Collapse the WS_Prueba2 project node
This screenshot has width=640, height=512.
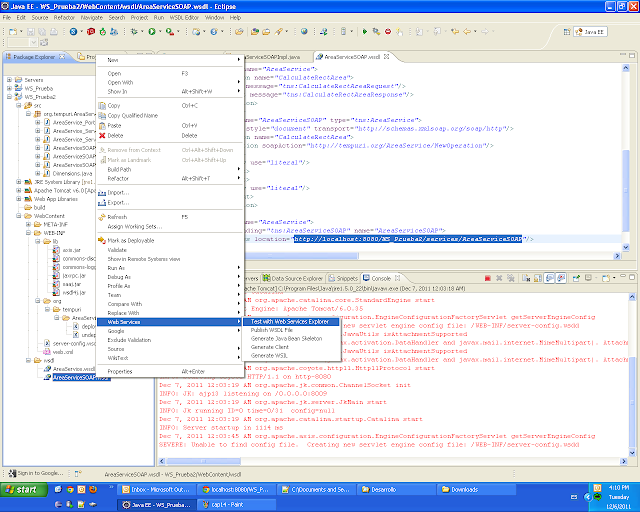[x=9, y=97]
